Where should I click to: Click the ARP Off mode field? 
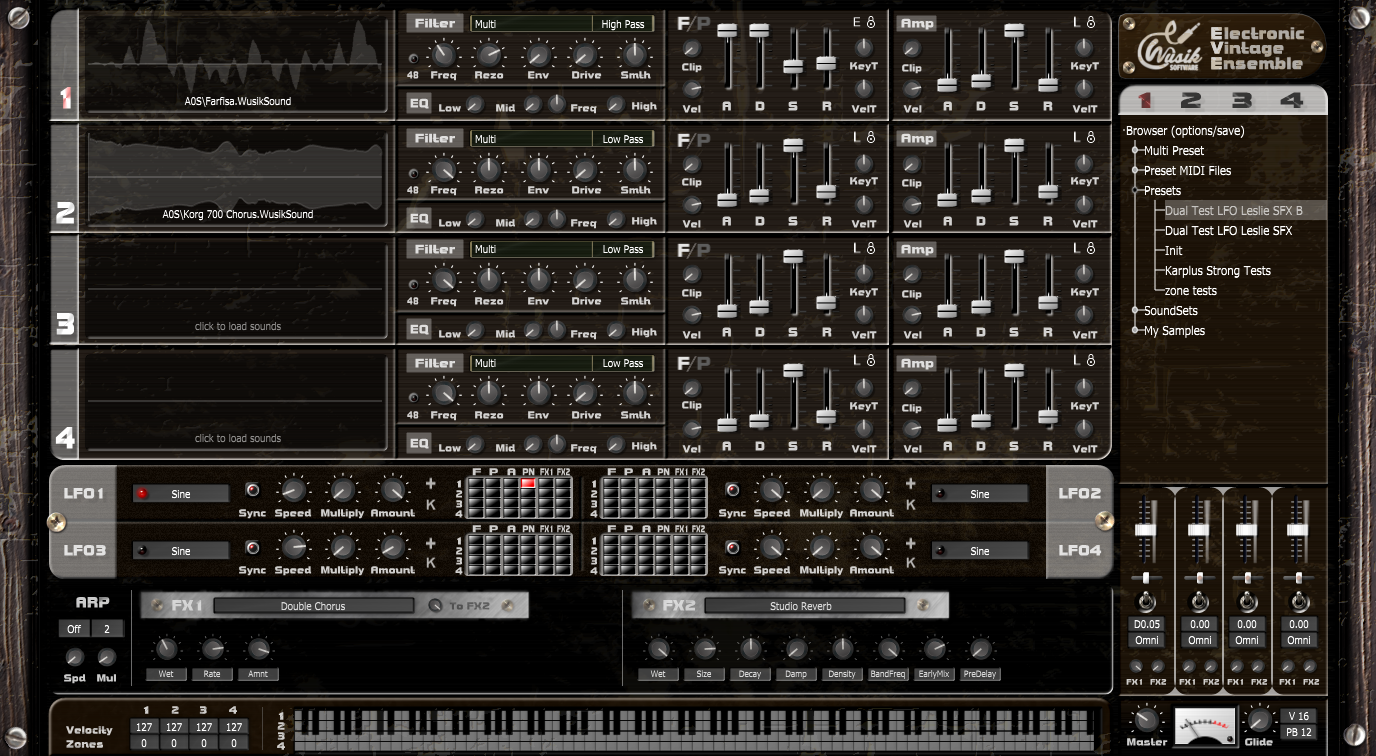(74, 629)
